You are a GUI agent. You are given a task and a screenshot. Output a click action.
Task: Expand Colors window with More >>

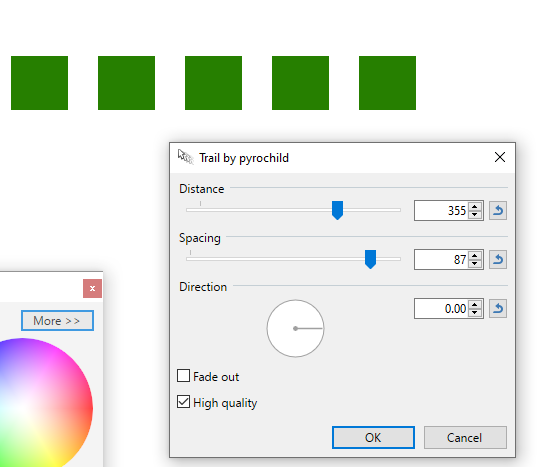click(57, 320)
